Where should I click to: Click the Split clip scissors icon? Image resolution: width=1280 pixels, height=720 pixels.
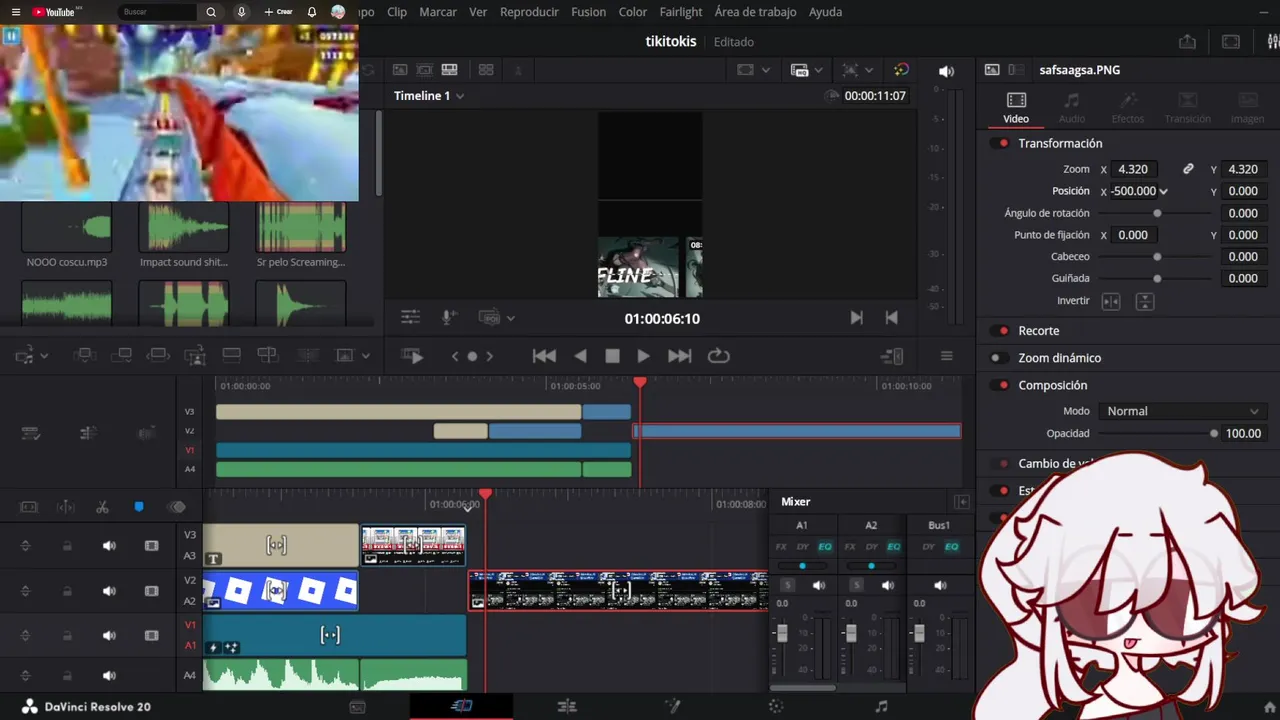coord(102,507)
